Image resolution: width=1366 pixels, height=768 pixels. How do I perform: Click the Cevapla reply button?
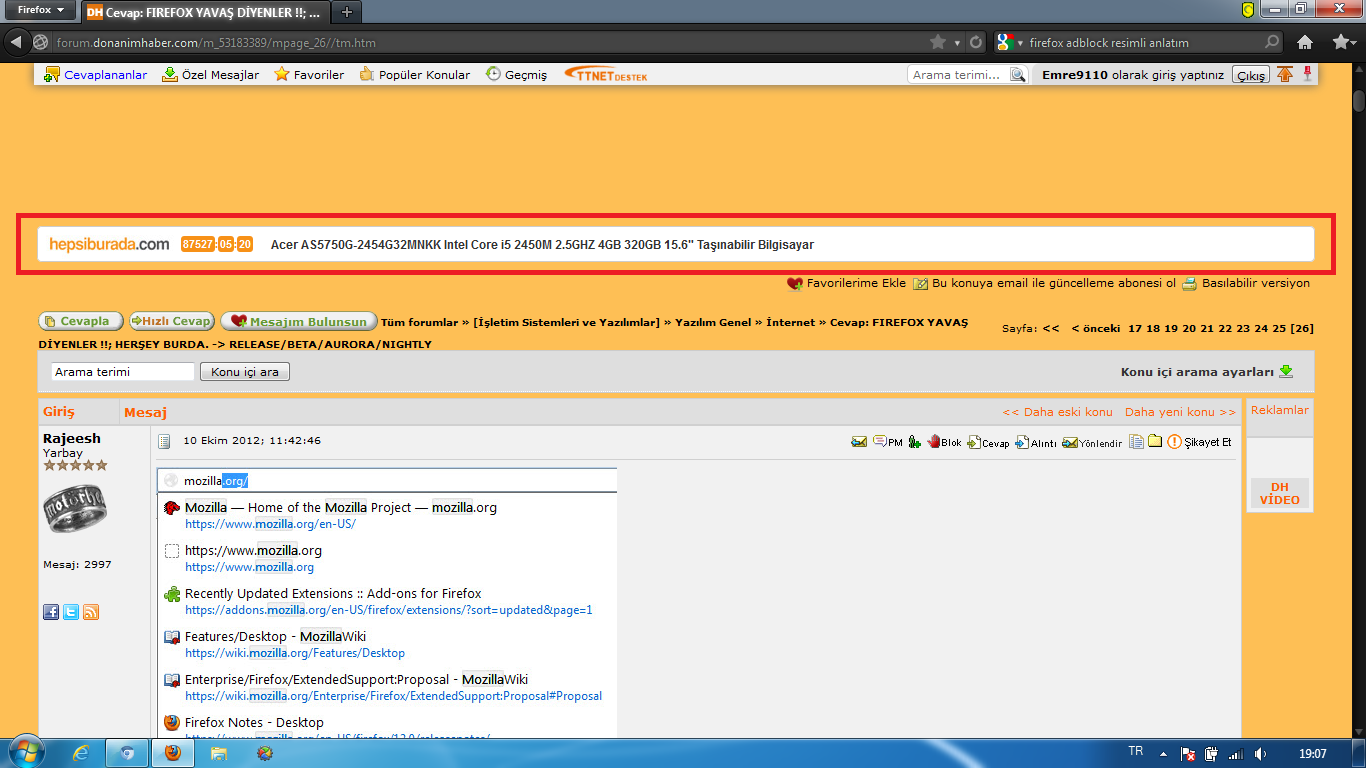(x=81, y=321)
